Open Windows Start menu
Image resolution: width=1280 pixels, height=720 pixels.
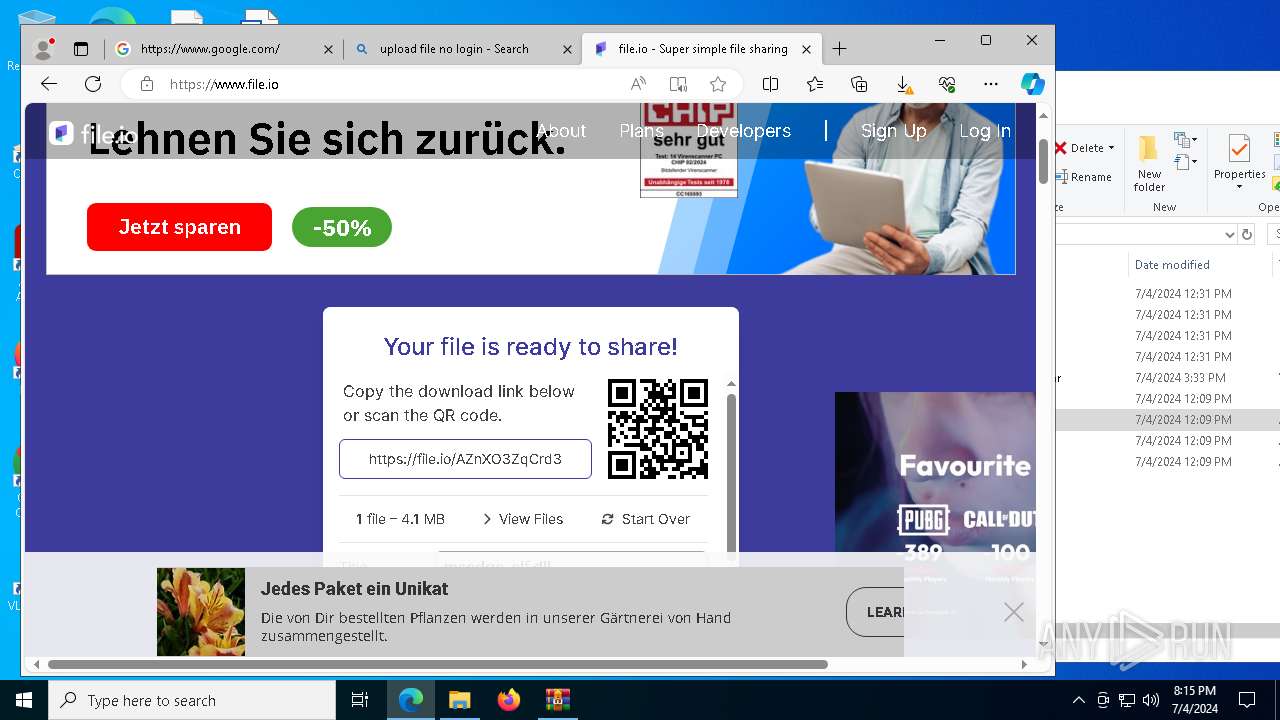(24, 700)
